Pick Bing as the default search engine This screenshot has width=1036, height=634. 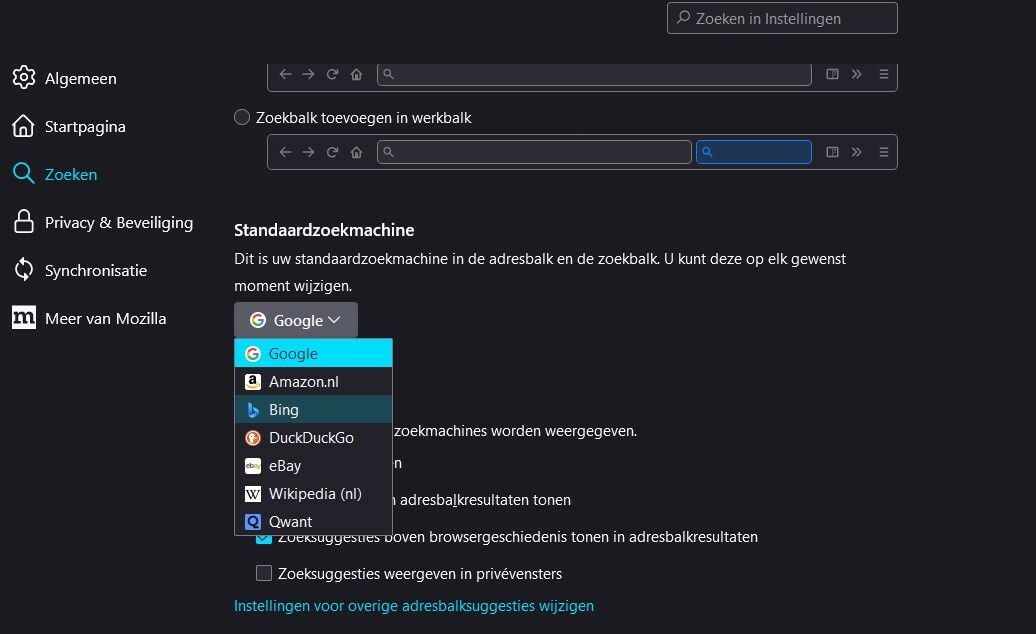pyautogui.click(x=313, y=409)
